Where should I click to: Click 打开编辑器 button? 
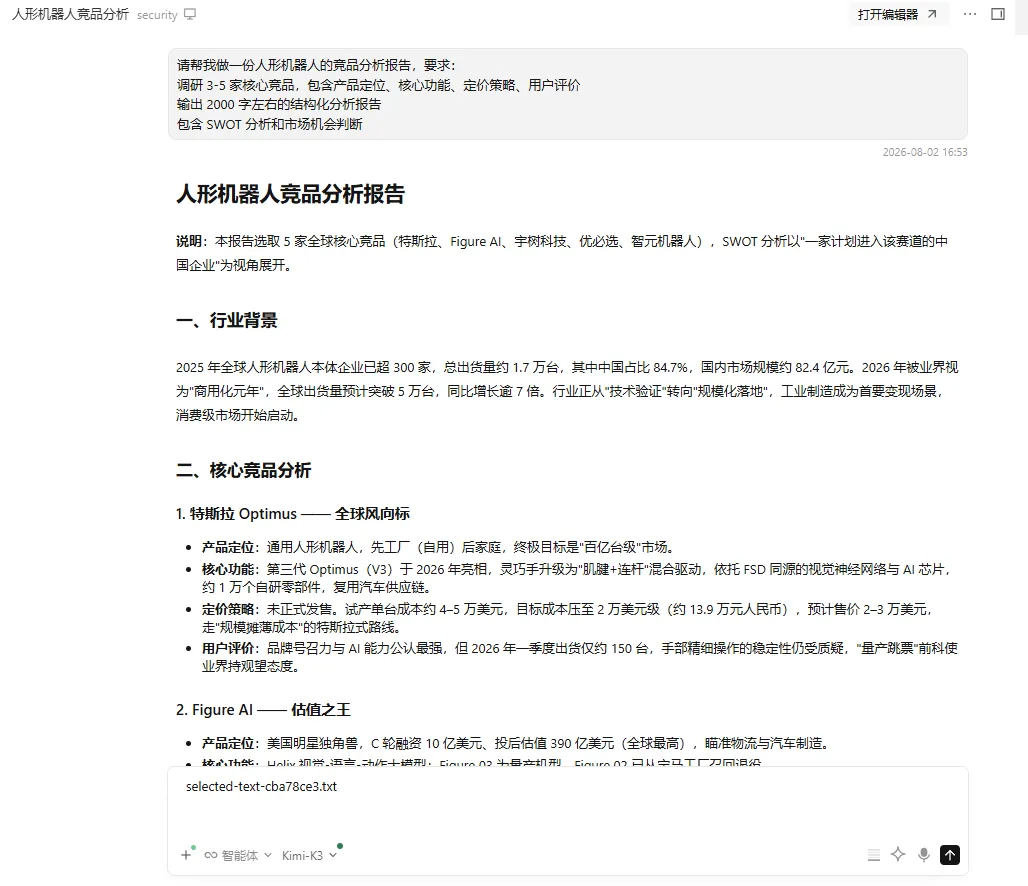point(898,14)
